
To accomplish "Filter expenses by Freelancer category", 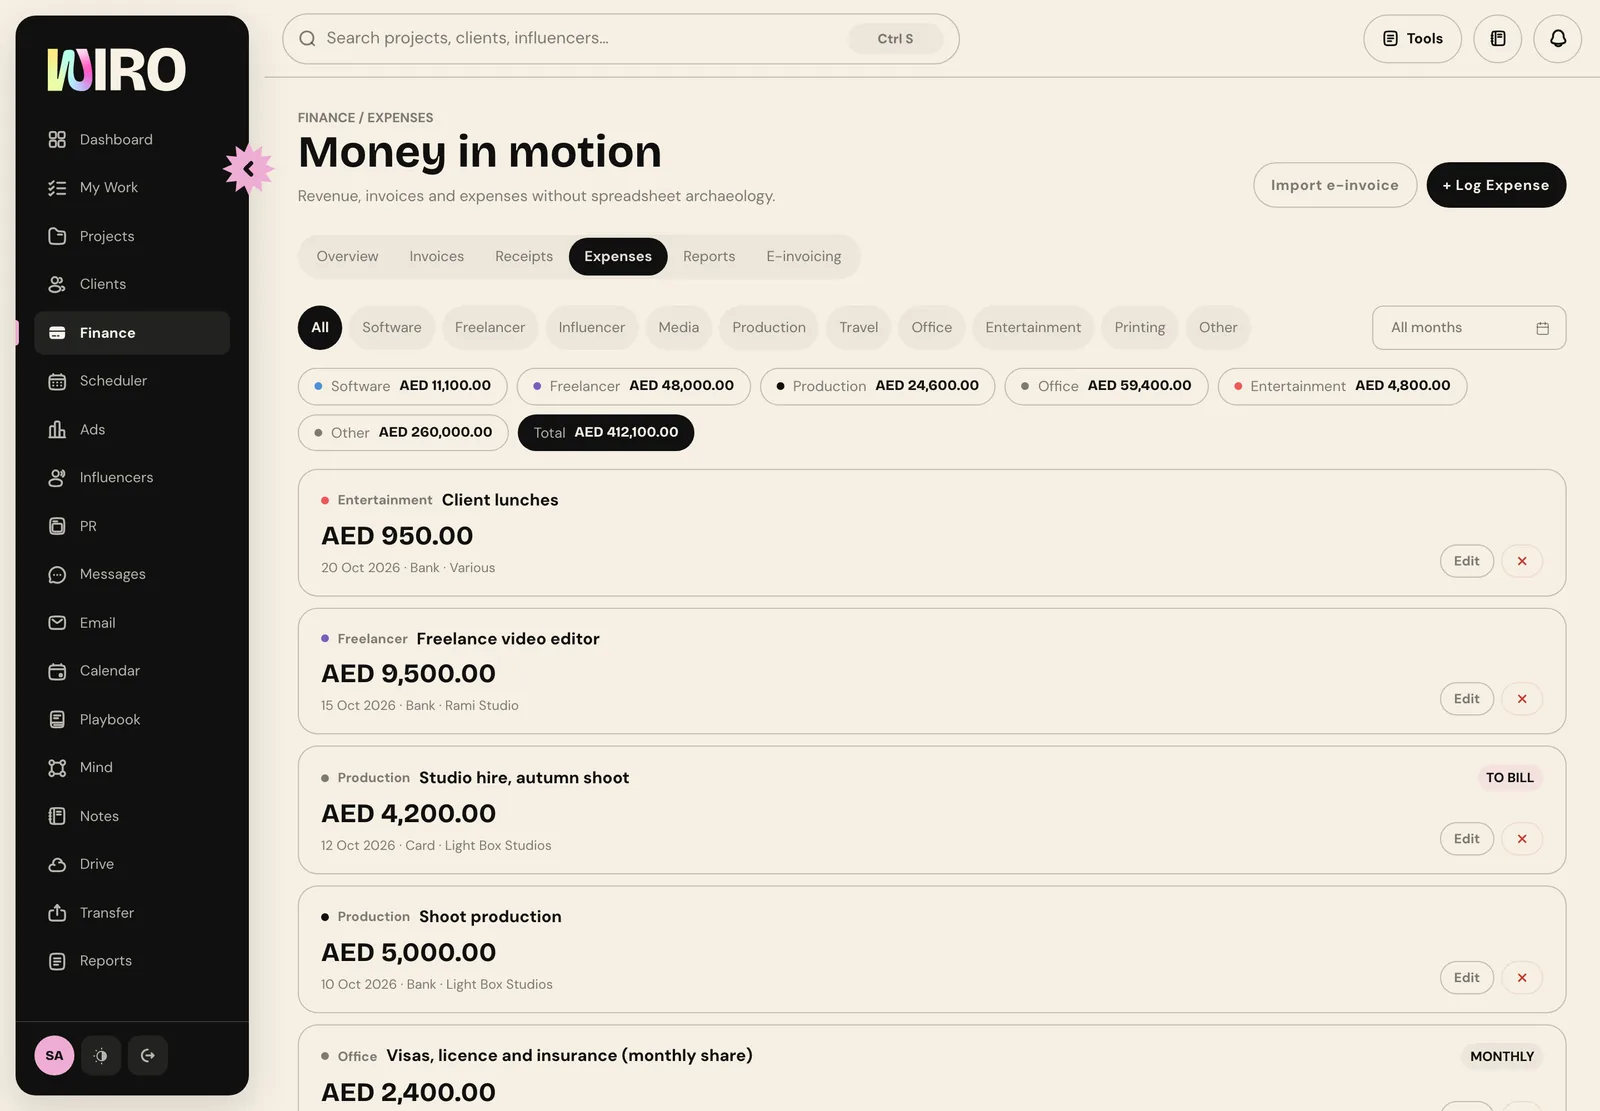I will pyautogui.click(x=490, y=328).
